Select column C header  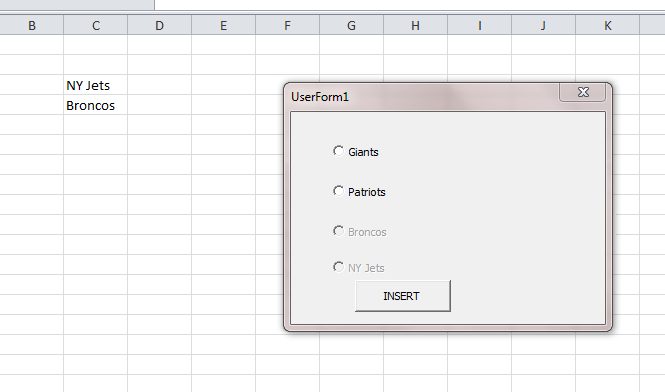click(96, 25)
